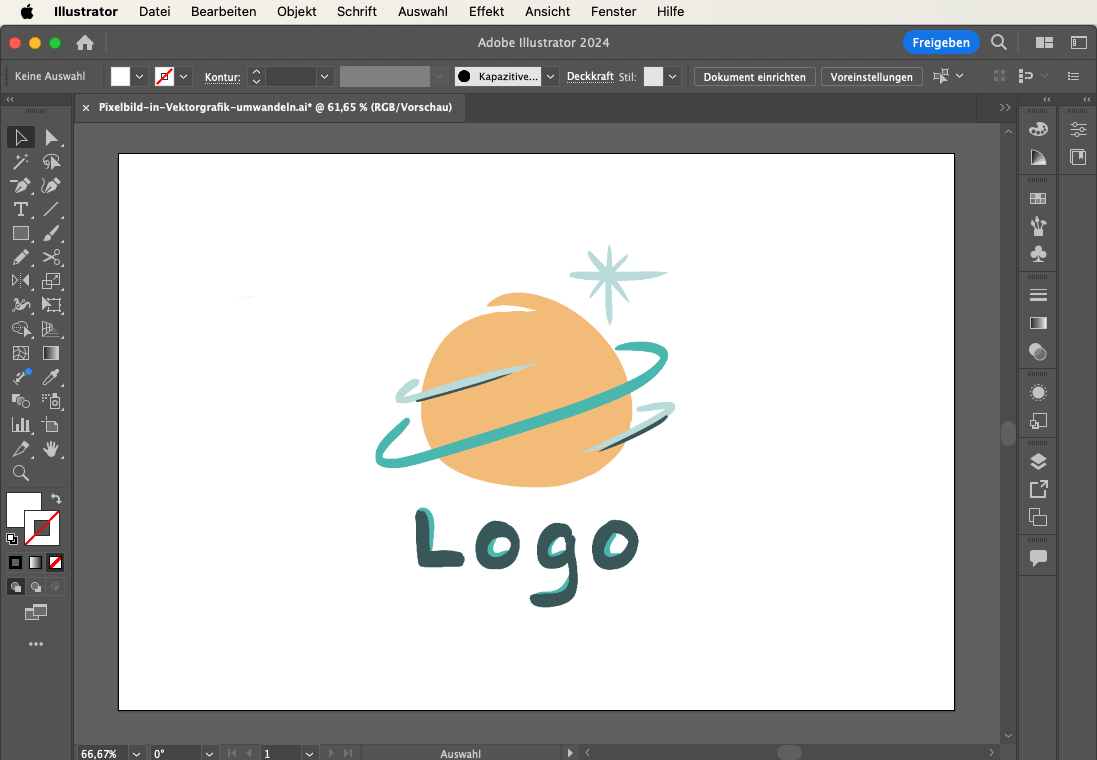Swap fill and stroke colors

pos(56,498)
